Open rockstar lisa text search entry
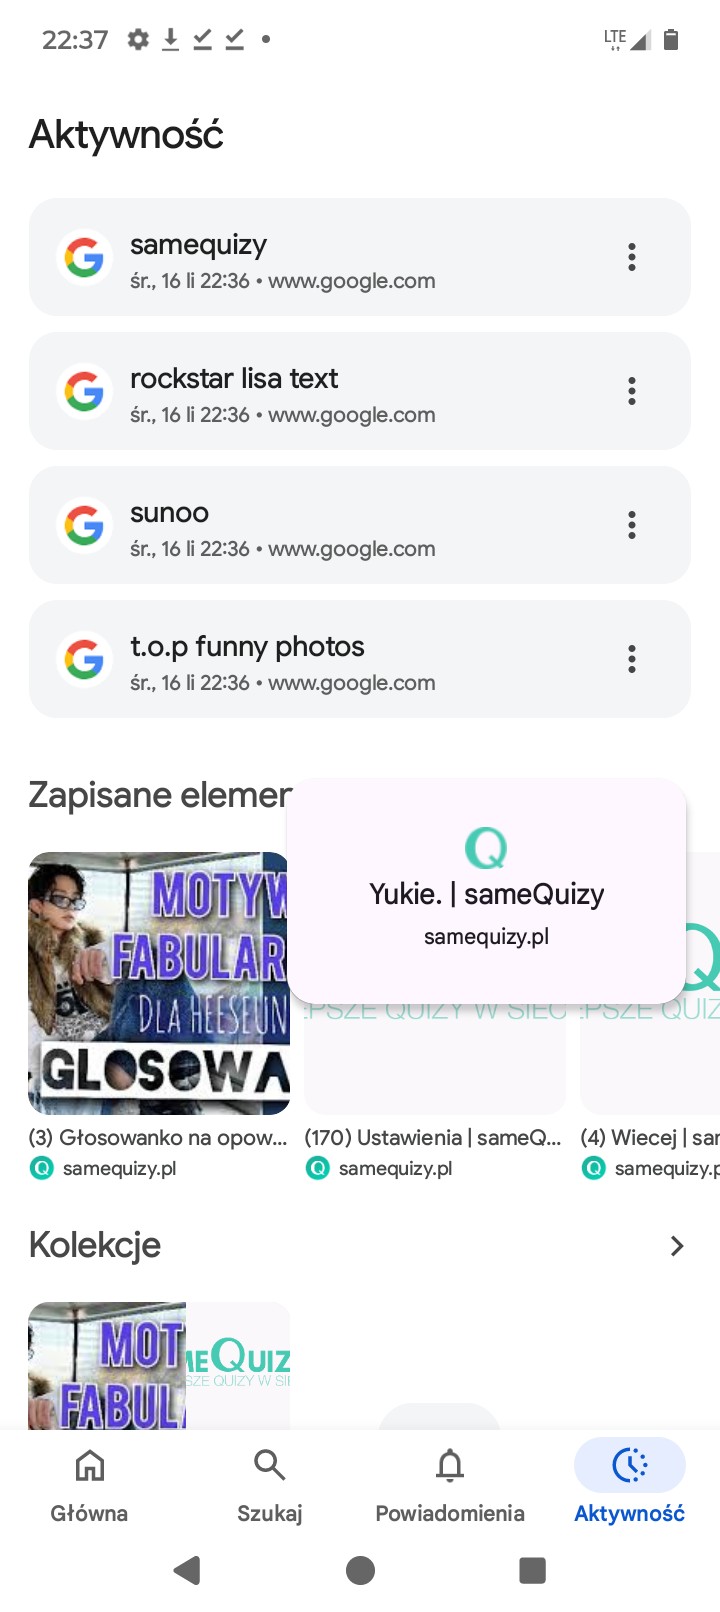The image size is (720, 1612). click(x=360, y=391)
